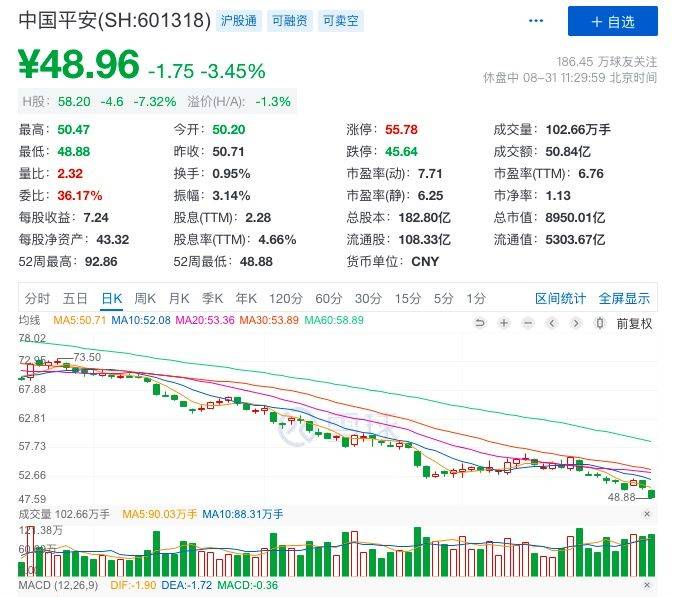Switch to the 5分 chart tab

(x=443, y=298)
